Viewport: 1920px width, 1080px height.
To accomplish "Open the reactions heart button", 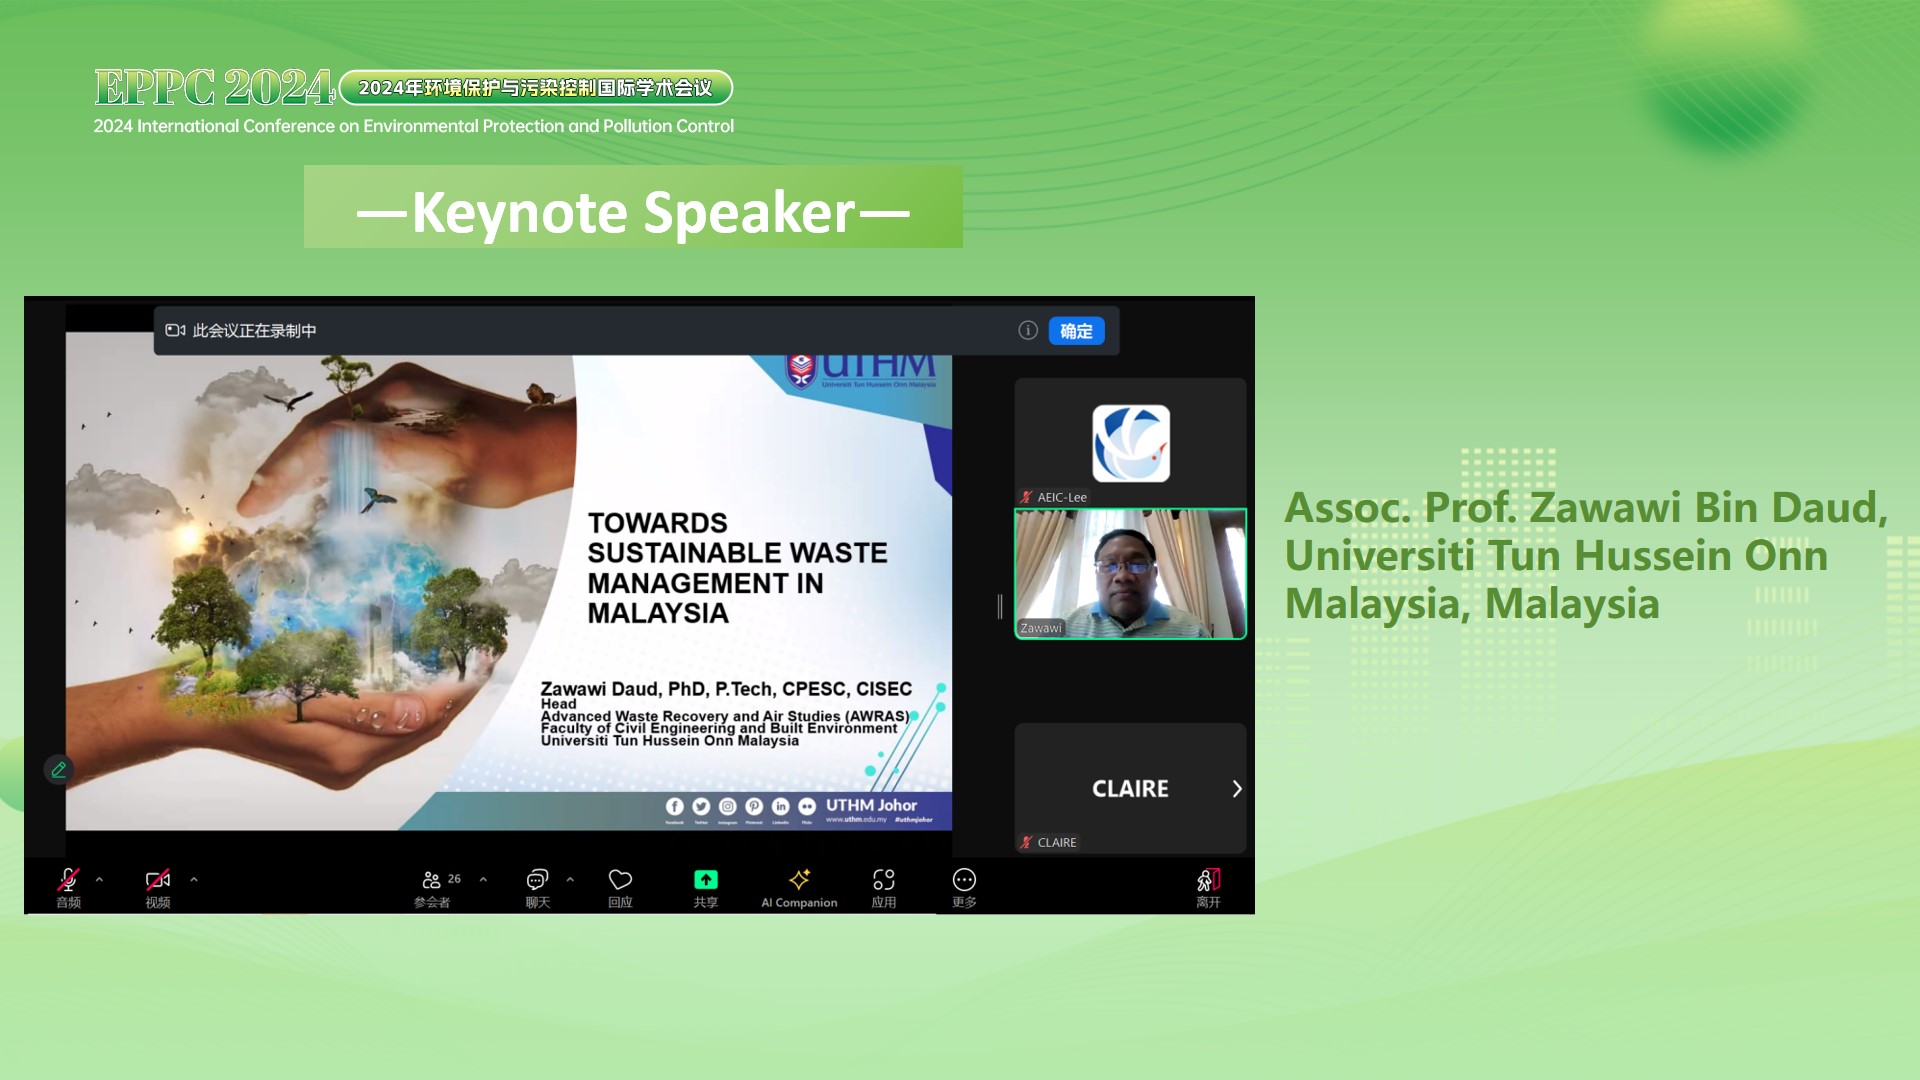I will (x=620, y=887).
